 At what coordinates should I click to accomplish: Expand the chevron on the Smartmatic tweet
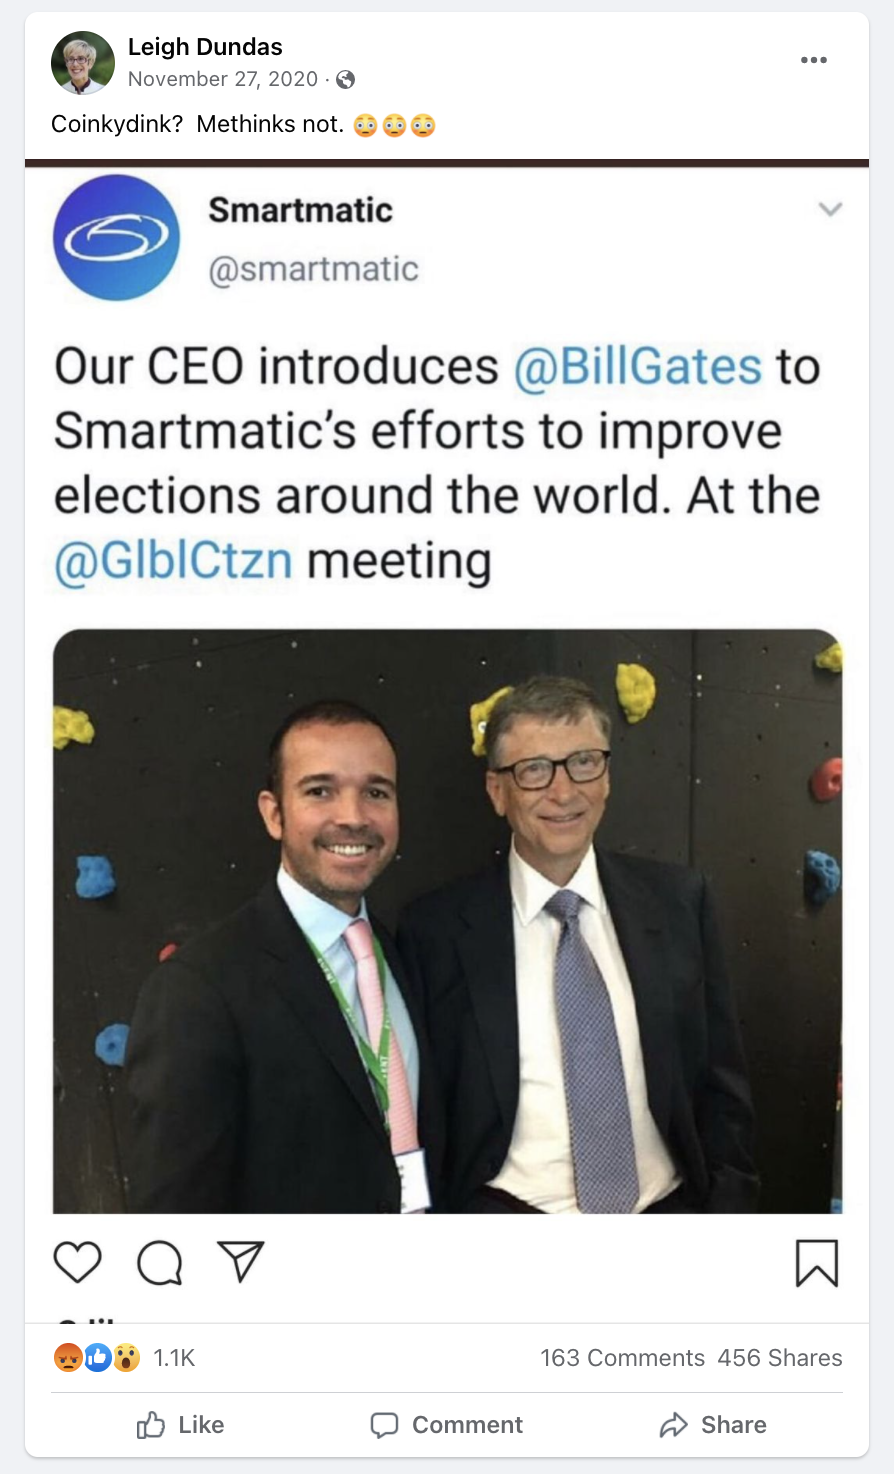click(x=830, y=209)
